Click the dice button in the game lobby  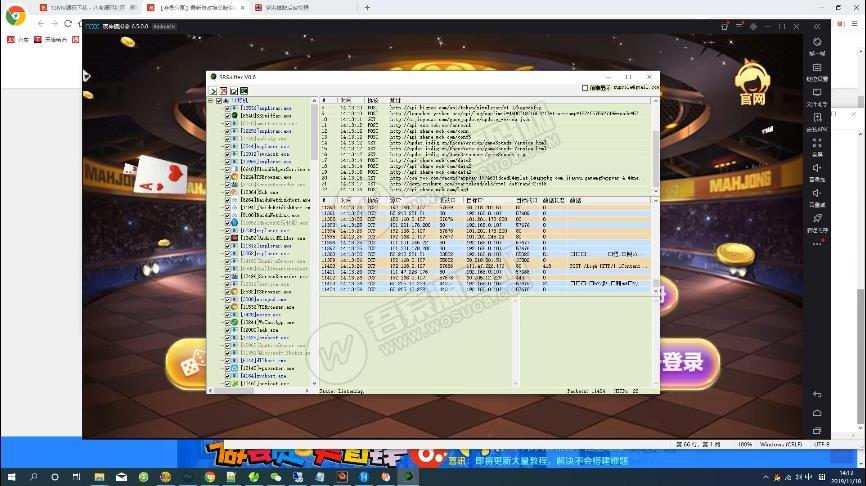187,363
